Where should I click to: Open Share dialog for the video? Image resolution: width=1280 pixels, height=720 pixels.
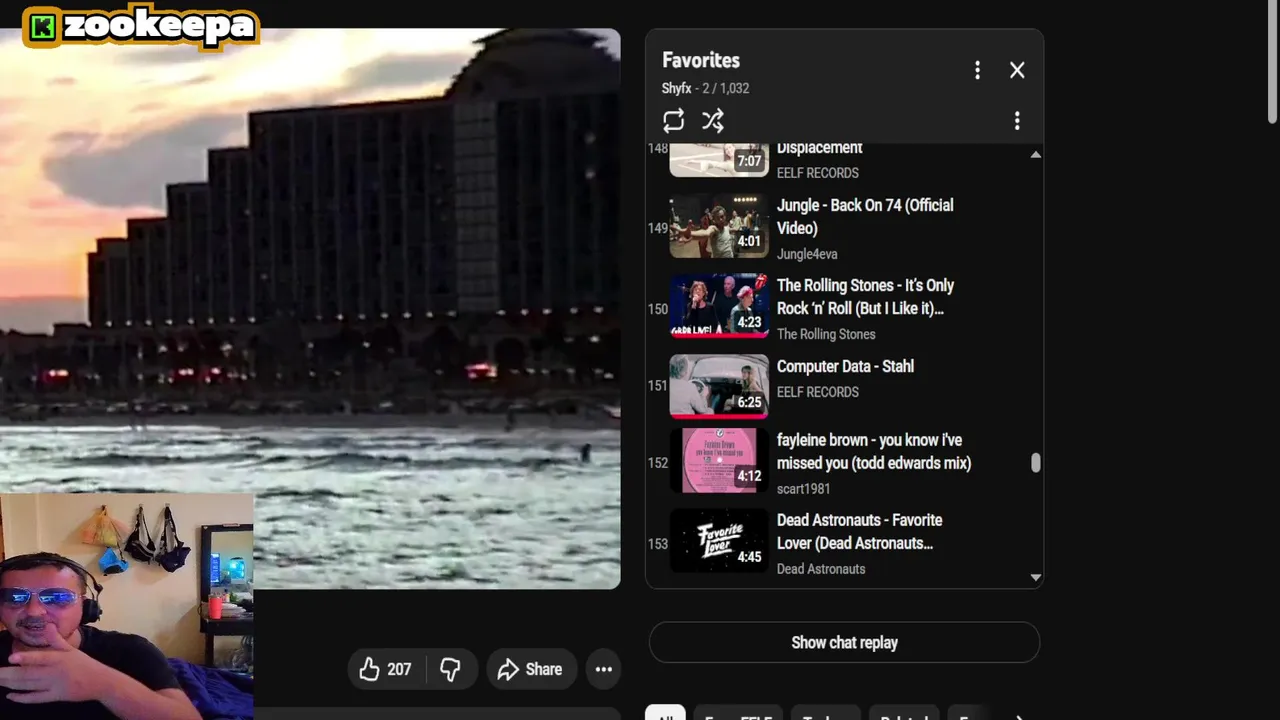(531, 669)
